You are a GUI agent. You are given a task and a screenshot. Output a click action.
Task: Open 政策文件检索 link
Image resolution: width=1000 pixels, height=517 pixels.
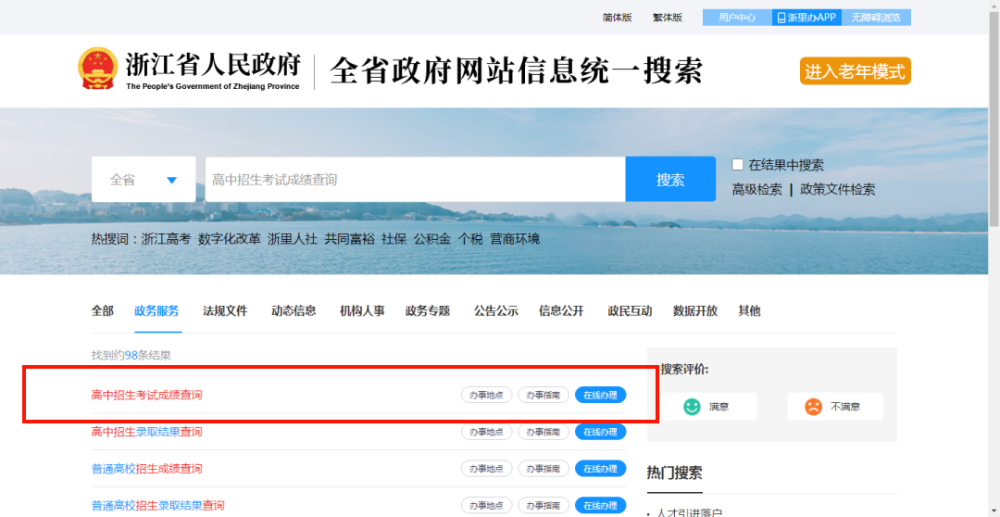[x=837, y=189]
